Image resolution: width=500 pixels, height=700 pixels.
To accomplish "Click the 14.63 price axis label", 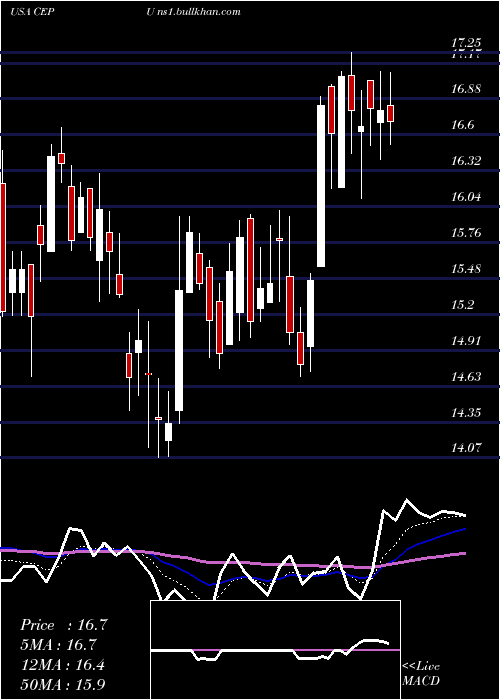I will (x=466, y=377).
